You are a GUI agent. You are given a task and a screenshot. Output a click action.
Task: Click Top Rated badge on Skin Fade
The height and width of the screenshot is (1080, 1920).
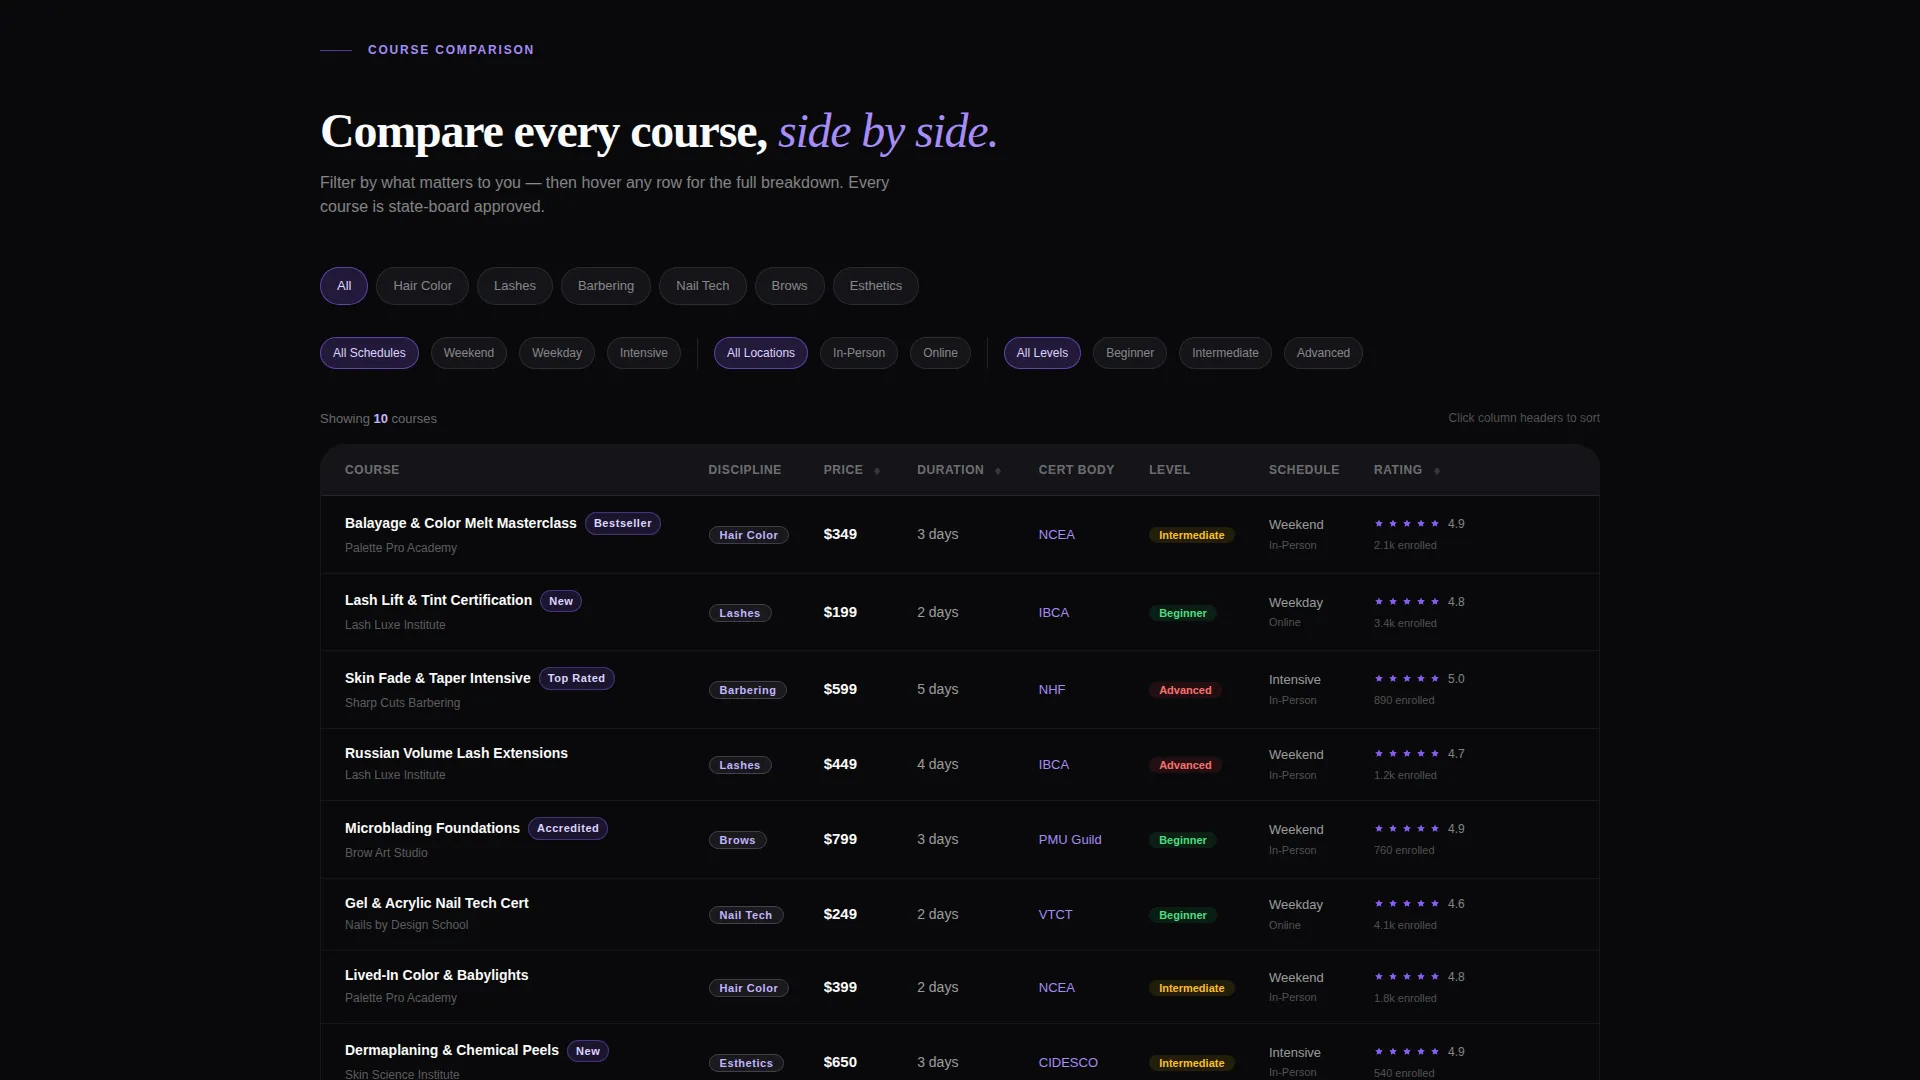point(576,678)
